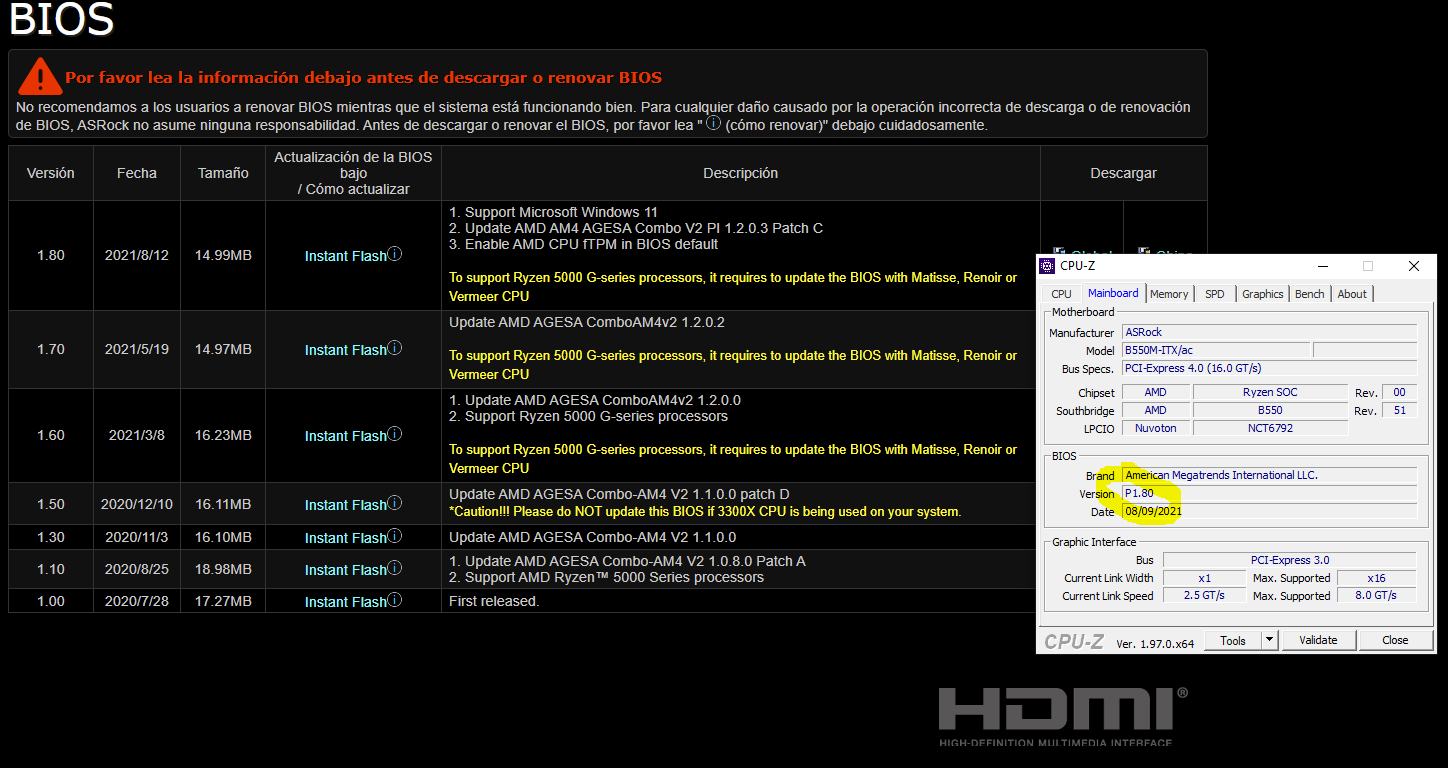The height and width of the screenshot is (768, 1448).
Task: Switch to the Graphics tab in CPU-Z
Action: pos(1262,294)
